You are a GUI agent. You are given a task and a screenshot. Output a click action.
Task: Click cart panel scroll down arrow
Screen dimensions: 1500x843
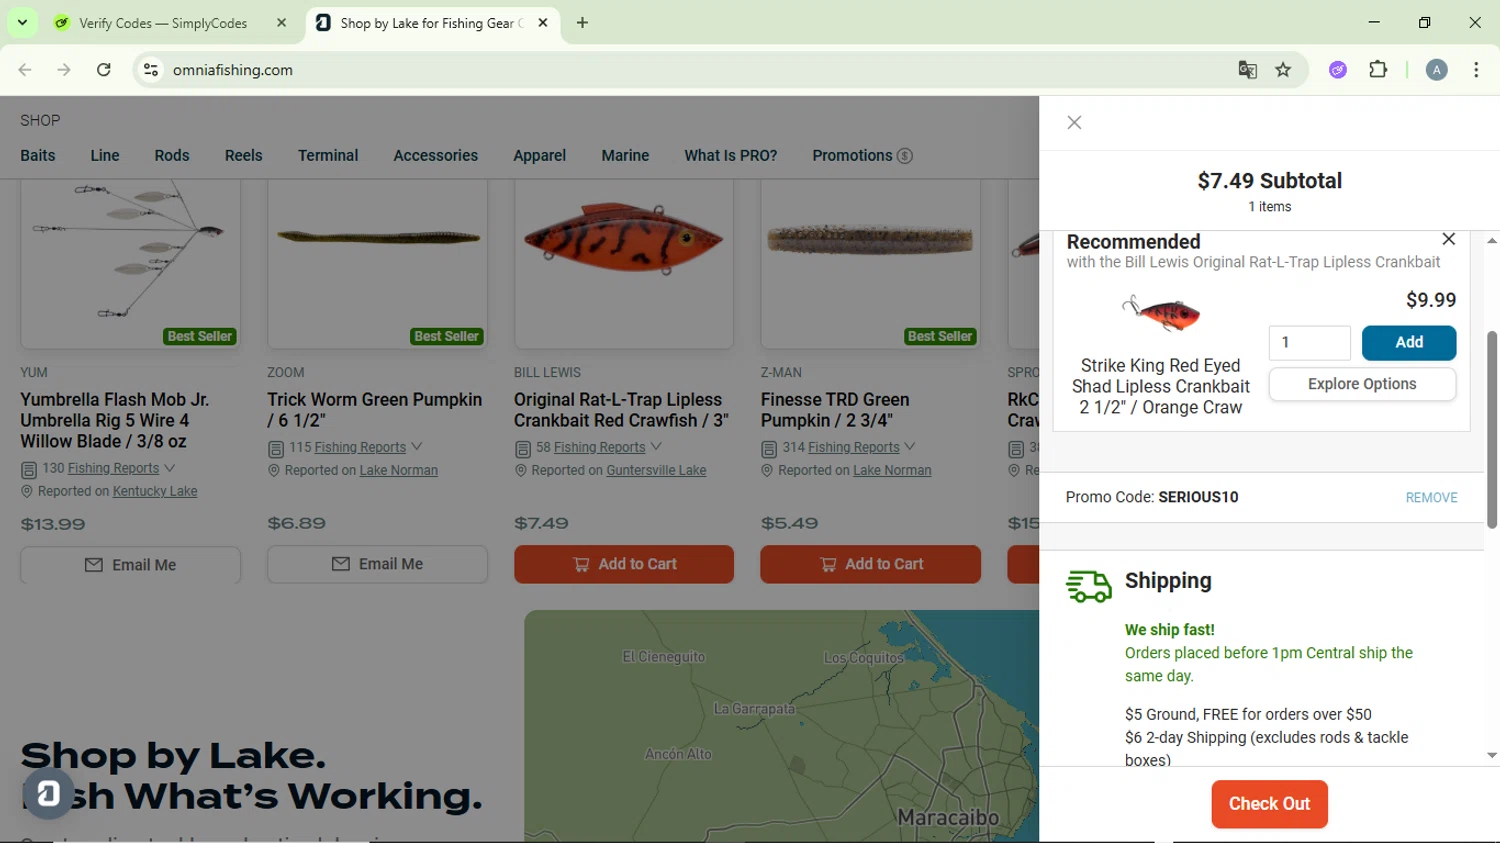click(x=1491, y=755)
